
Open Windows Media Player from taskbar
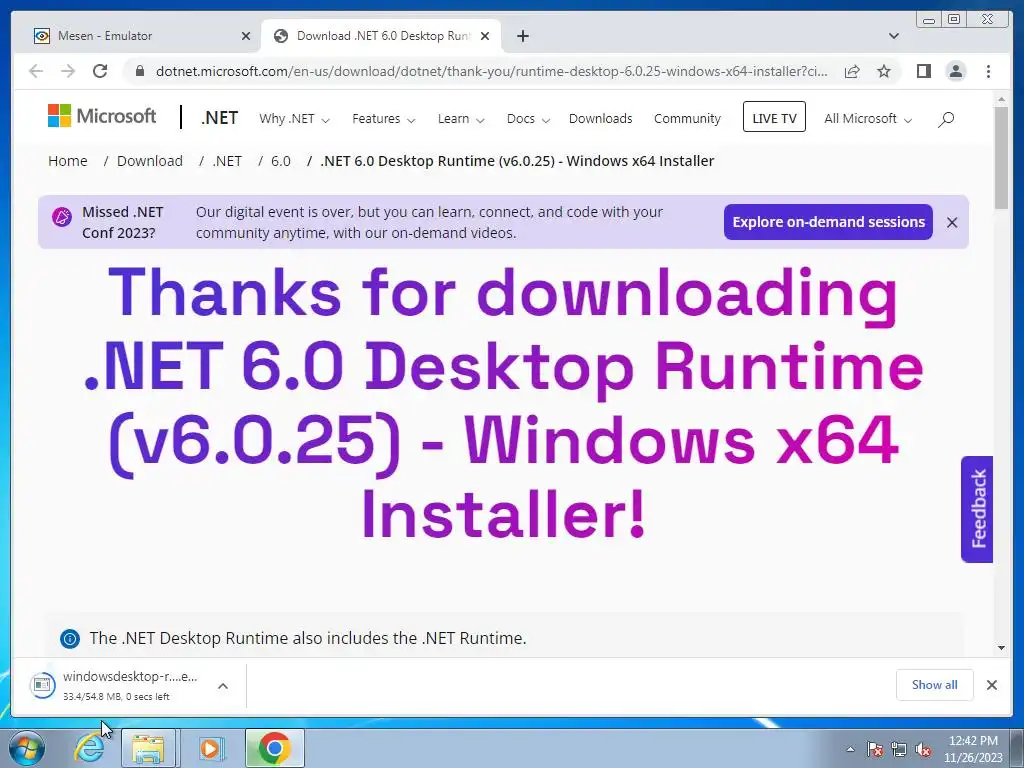210,748
